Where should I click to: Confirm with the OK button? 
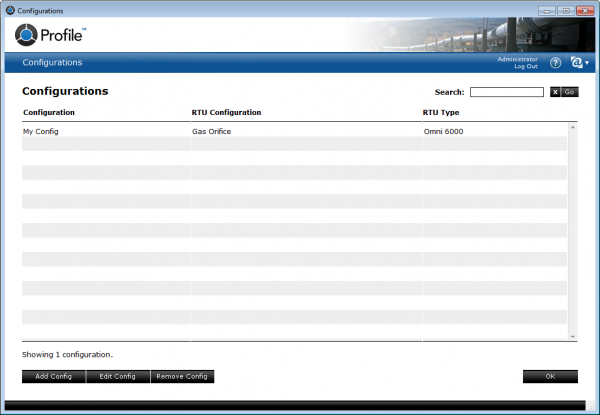tap(550, 376)
